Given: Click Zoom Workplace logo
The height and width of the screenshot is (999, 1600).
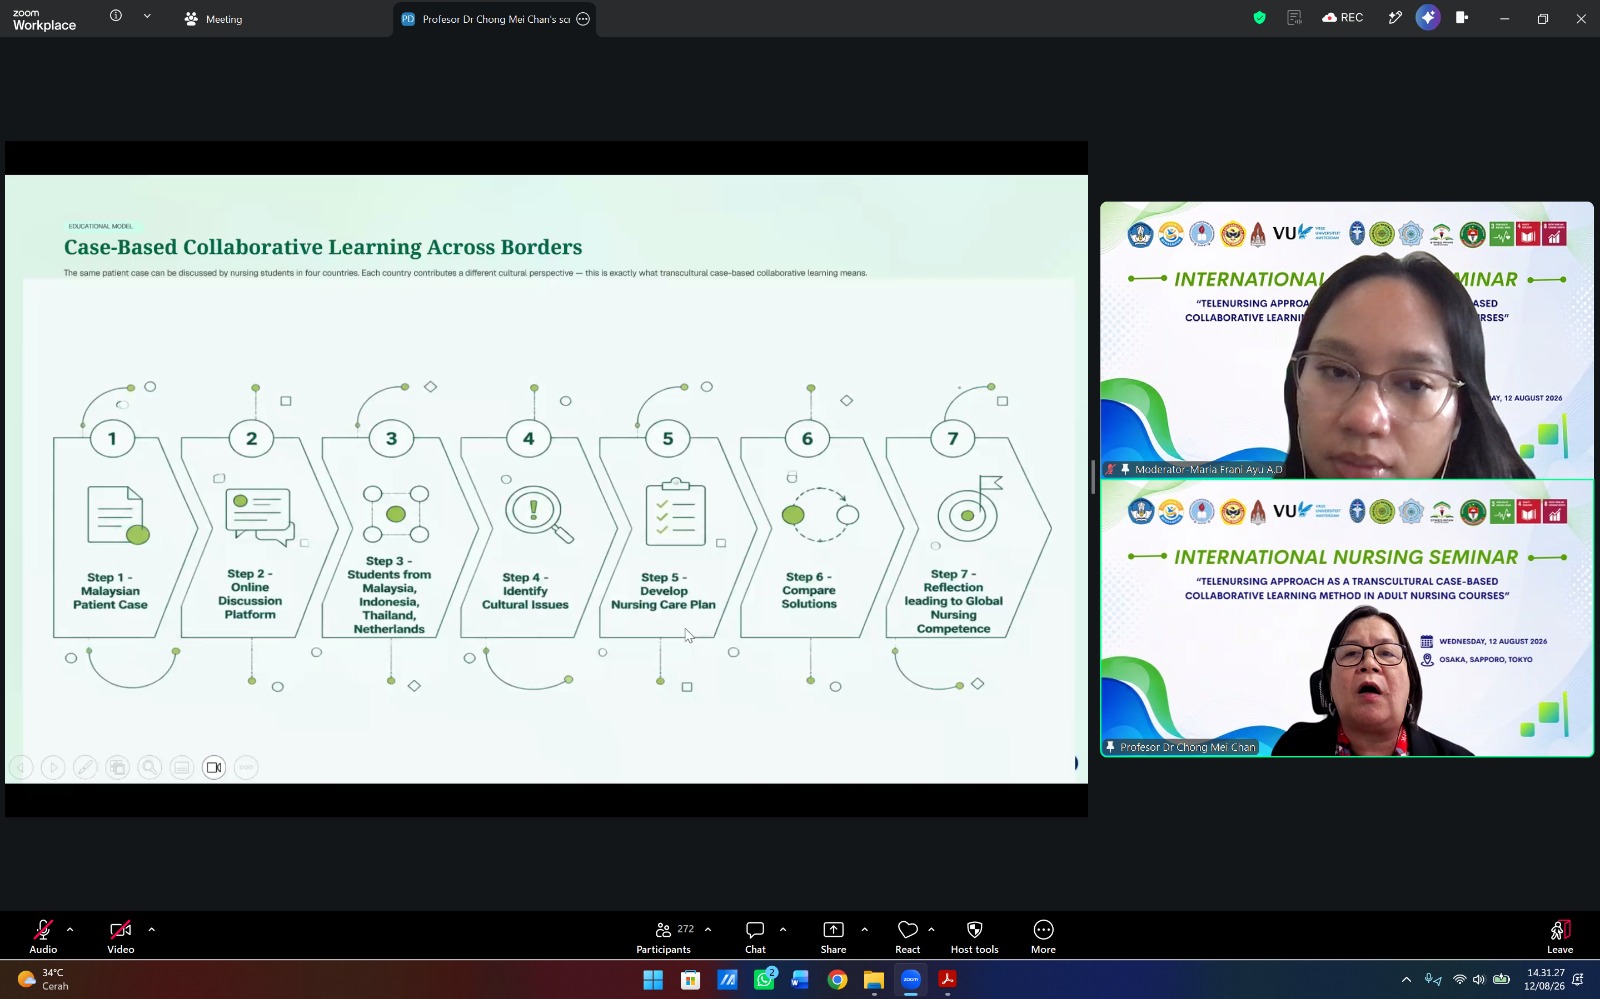Looking at the screenshot, I should click(44, 20).
